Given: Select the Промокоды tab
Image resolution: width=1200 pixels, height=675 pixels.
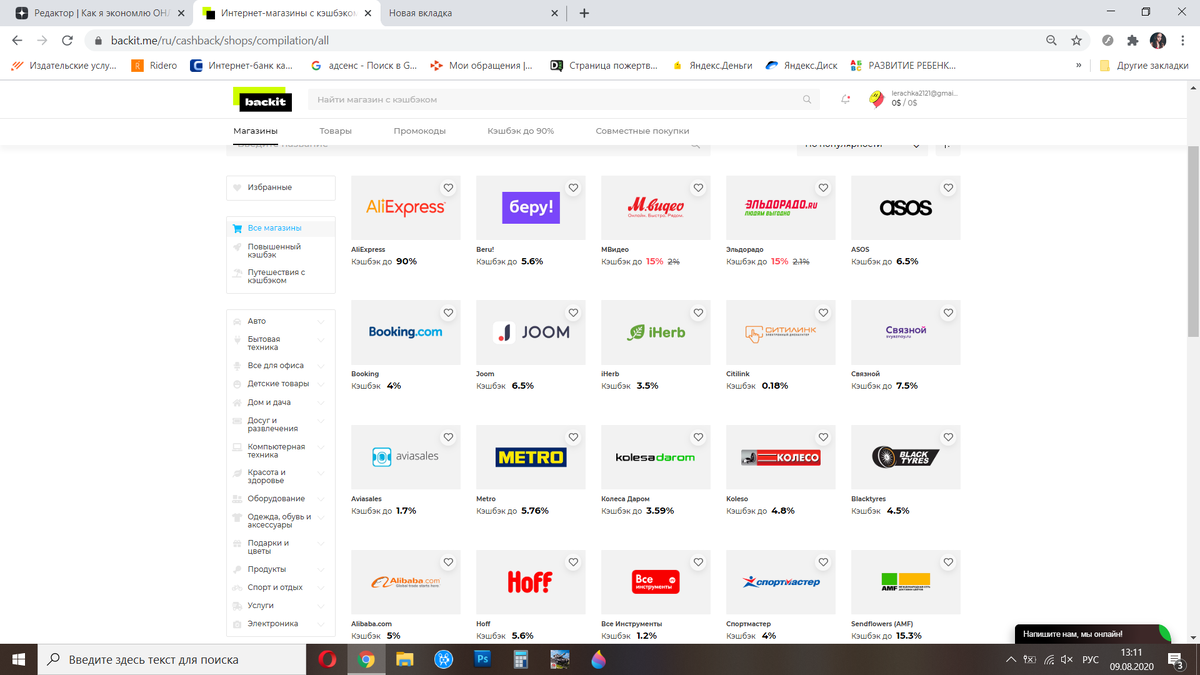Looking at the screenshot, I should tap(420, 131).
